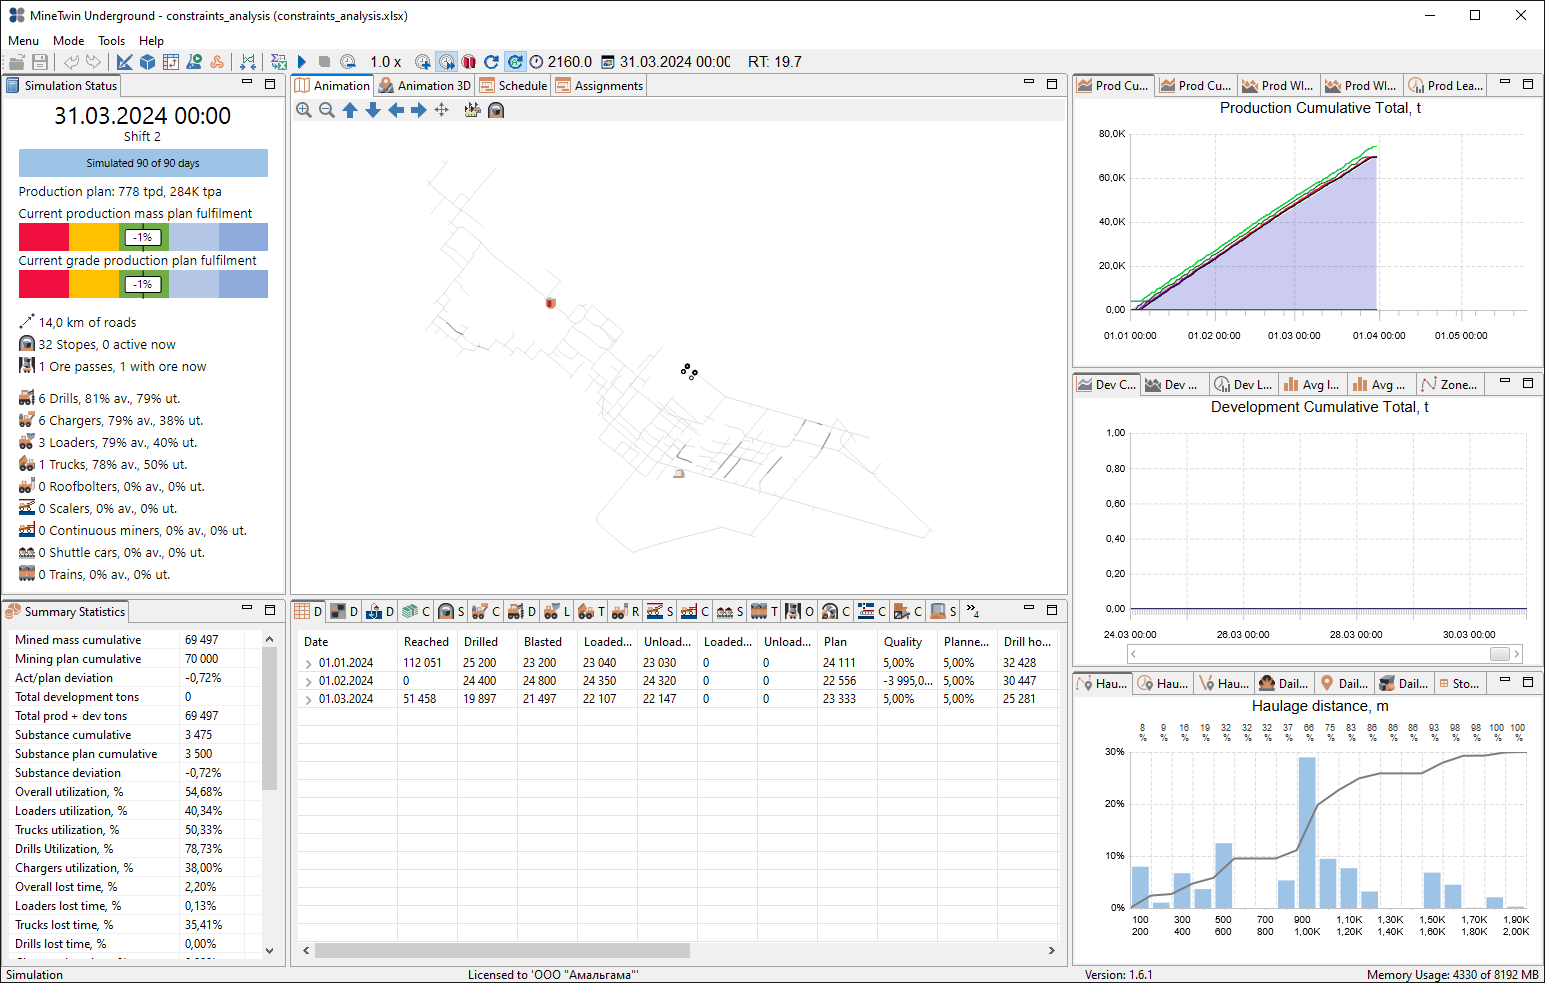Expand the 01.03.2024 table row
The image size is (1545, 983).
[308, 699]
